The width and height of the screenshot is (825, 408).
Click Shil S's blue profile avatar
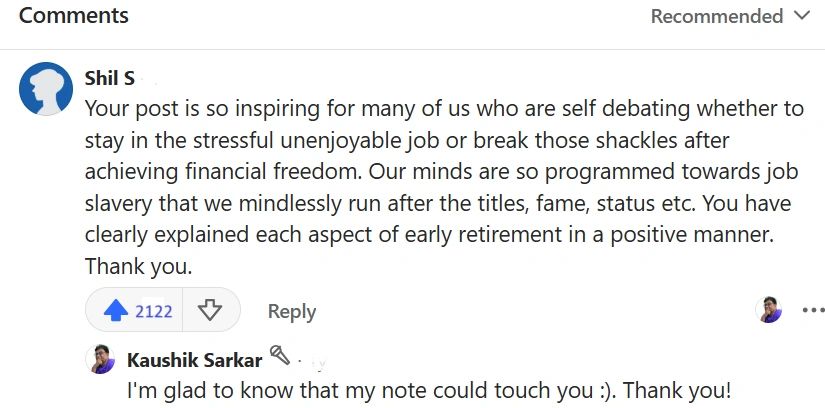(45, 87)
